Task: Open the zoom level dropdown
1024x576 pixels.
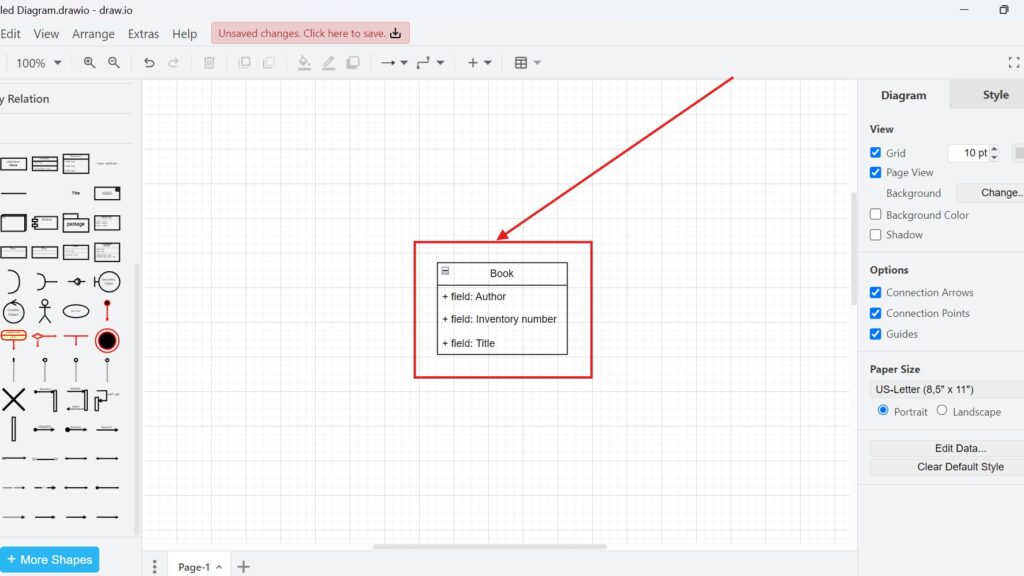Action: coord(38,62)
